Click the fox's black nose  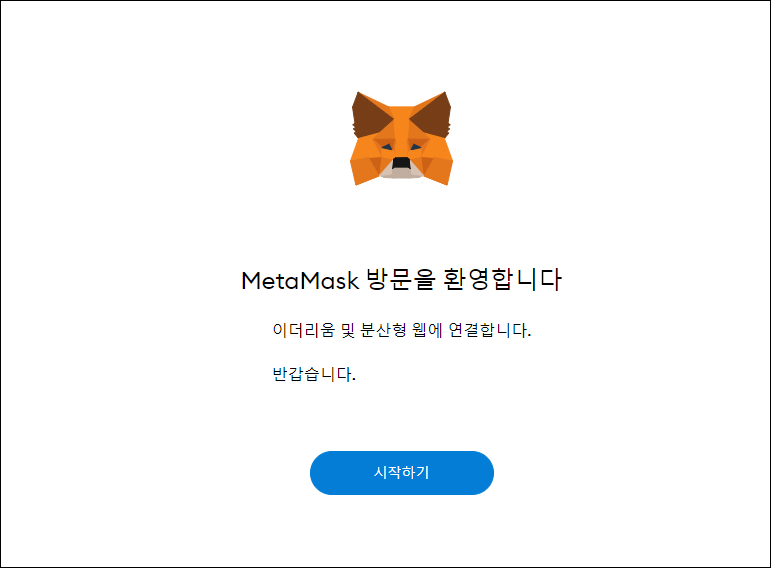coord(402,163)
